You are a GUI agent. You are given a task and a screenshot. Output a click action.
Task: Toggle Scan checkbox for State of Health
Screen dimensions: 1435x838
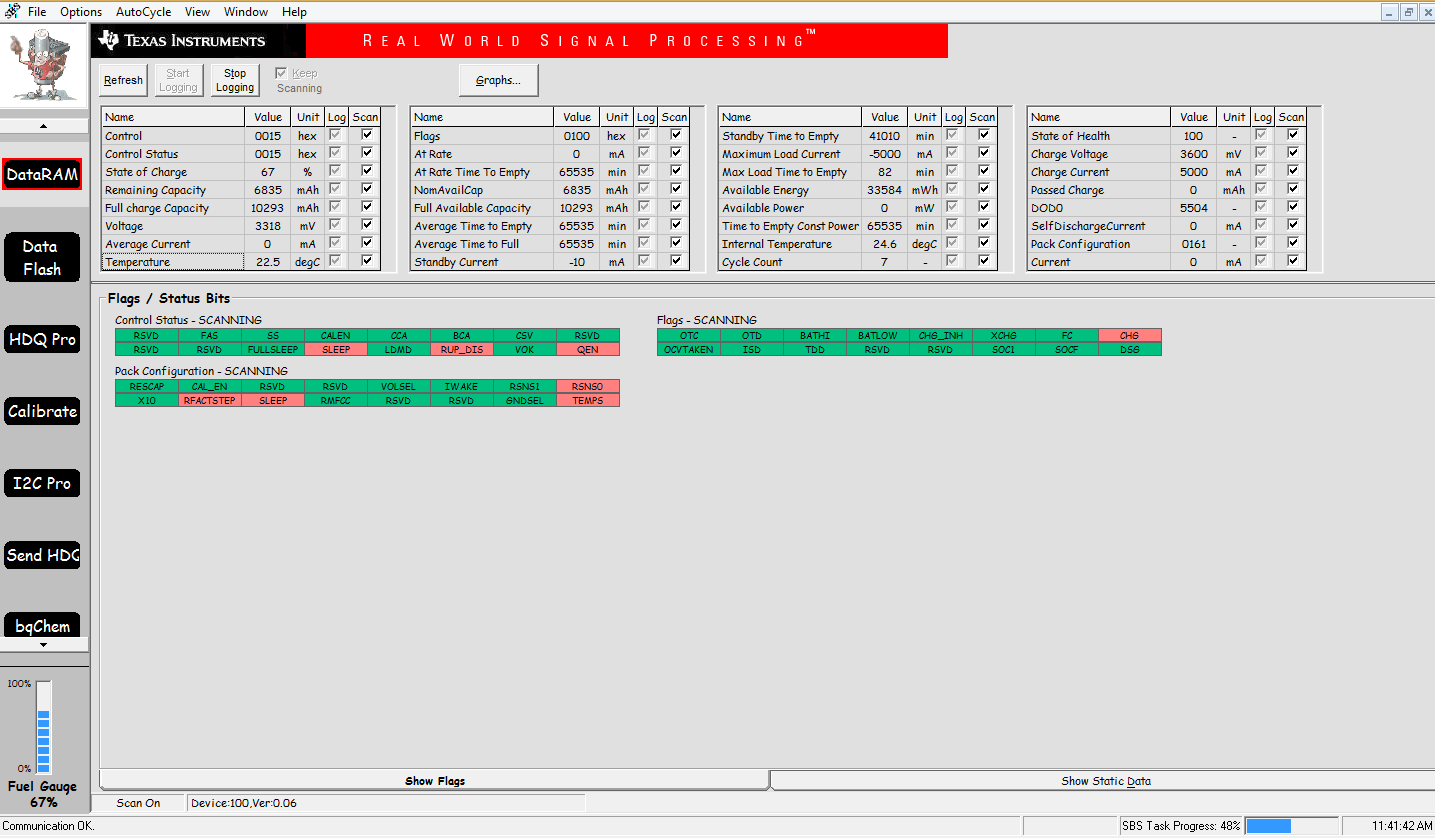[x=1293, y=135]
